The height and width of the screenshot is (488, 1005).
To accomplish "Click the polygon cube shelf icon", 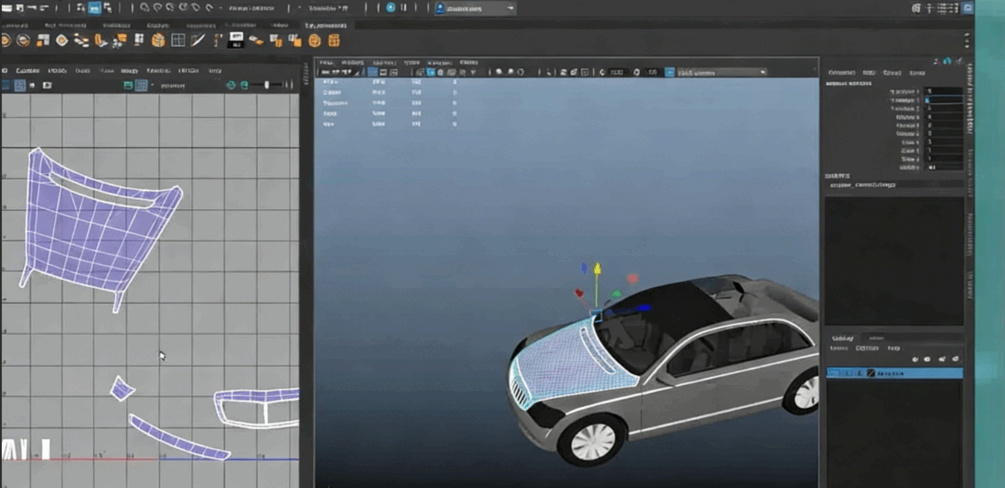I will click(x=158, y=41).
